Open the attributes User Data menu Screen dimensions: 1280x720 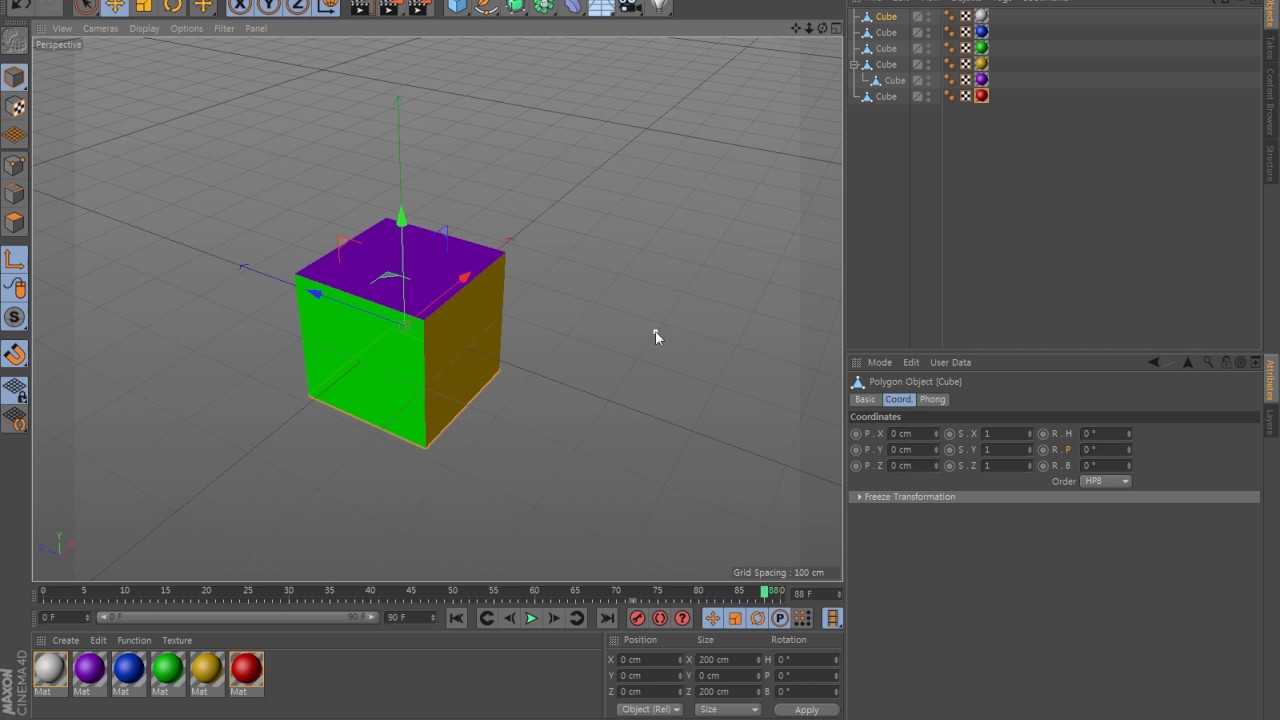pos(950,362)
